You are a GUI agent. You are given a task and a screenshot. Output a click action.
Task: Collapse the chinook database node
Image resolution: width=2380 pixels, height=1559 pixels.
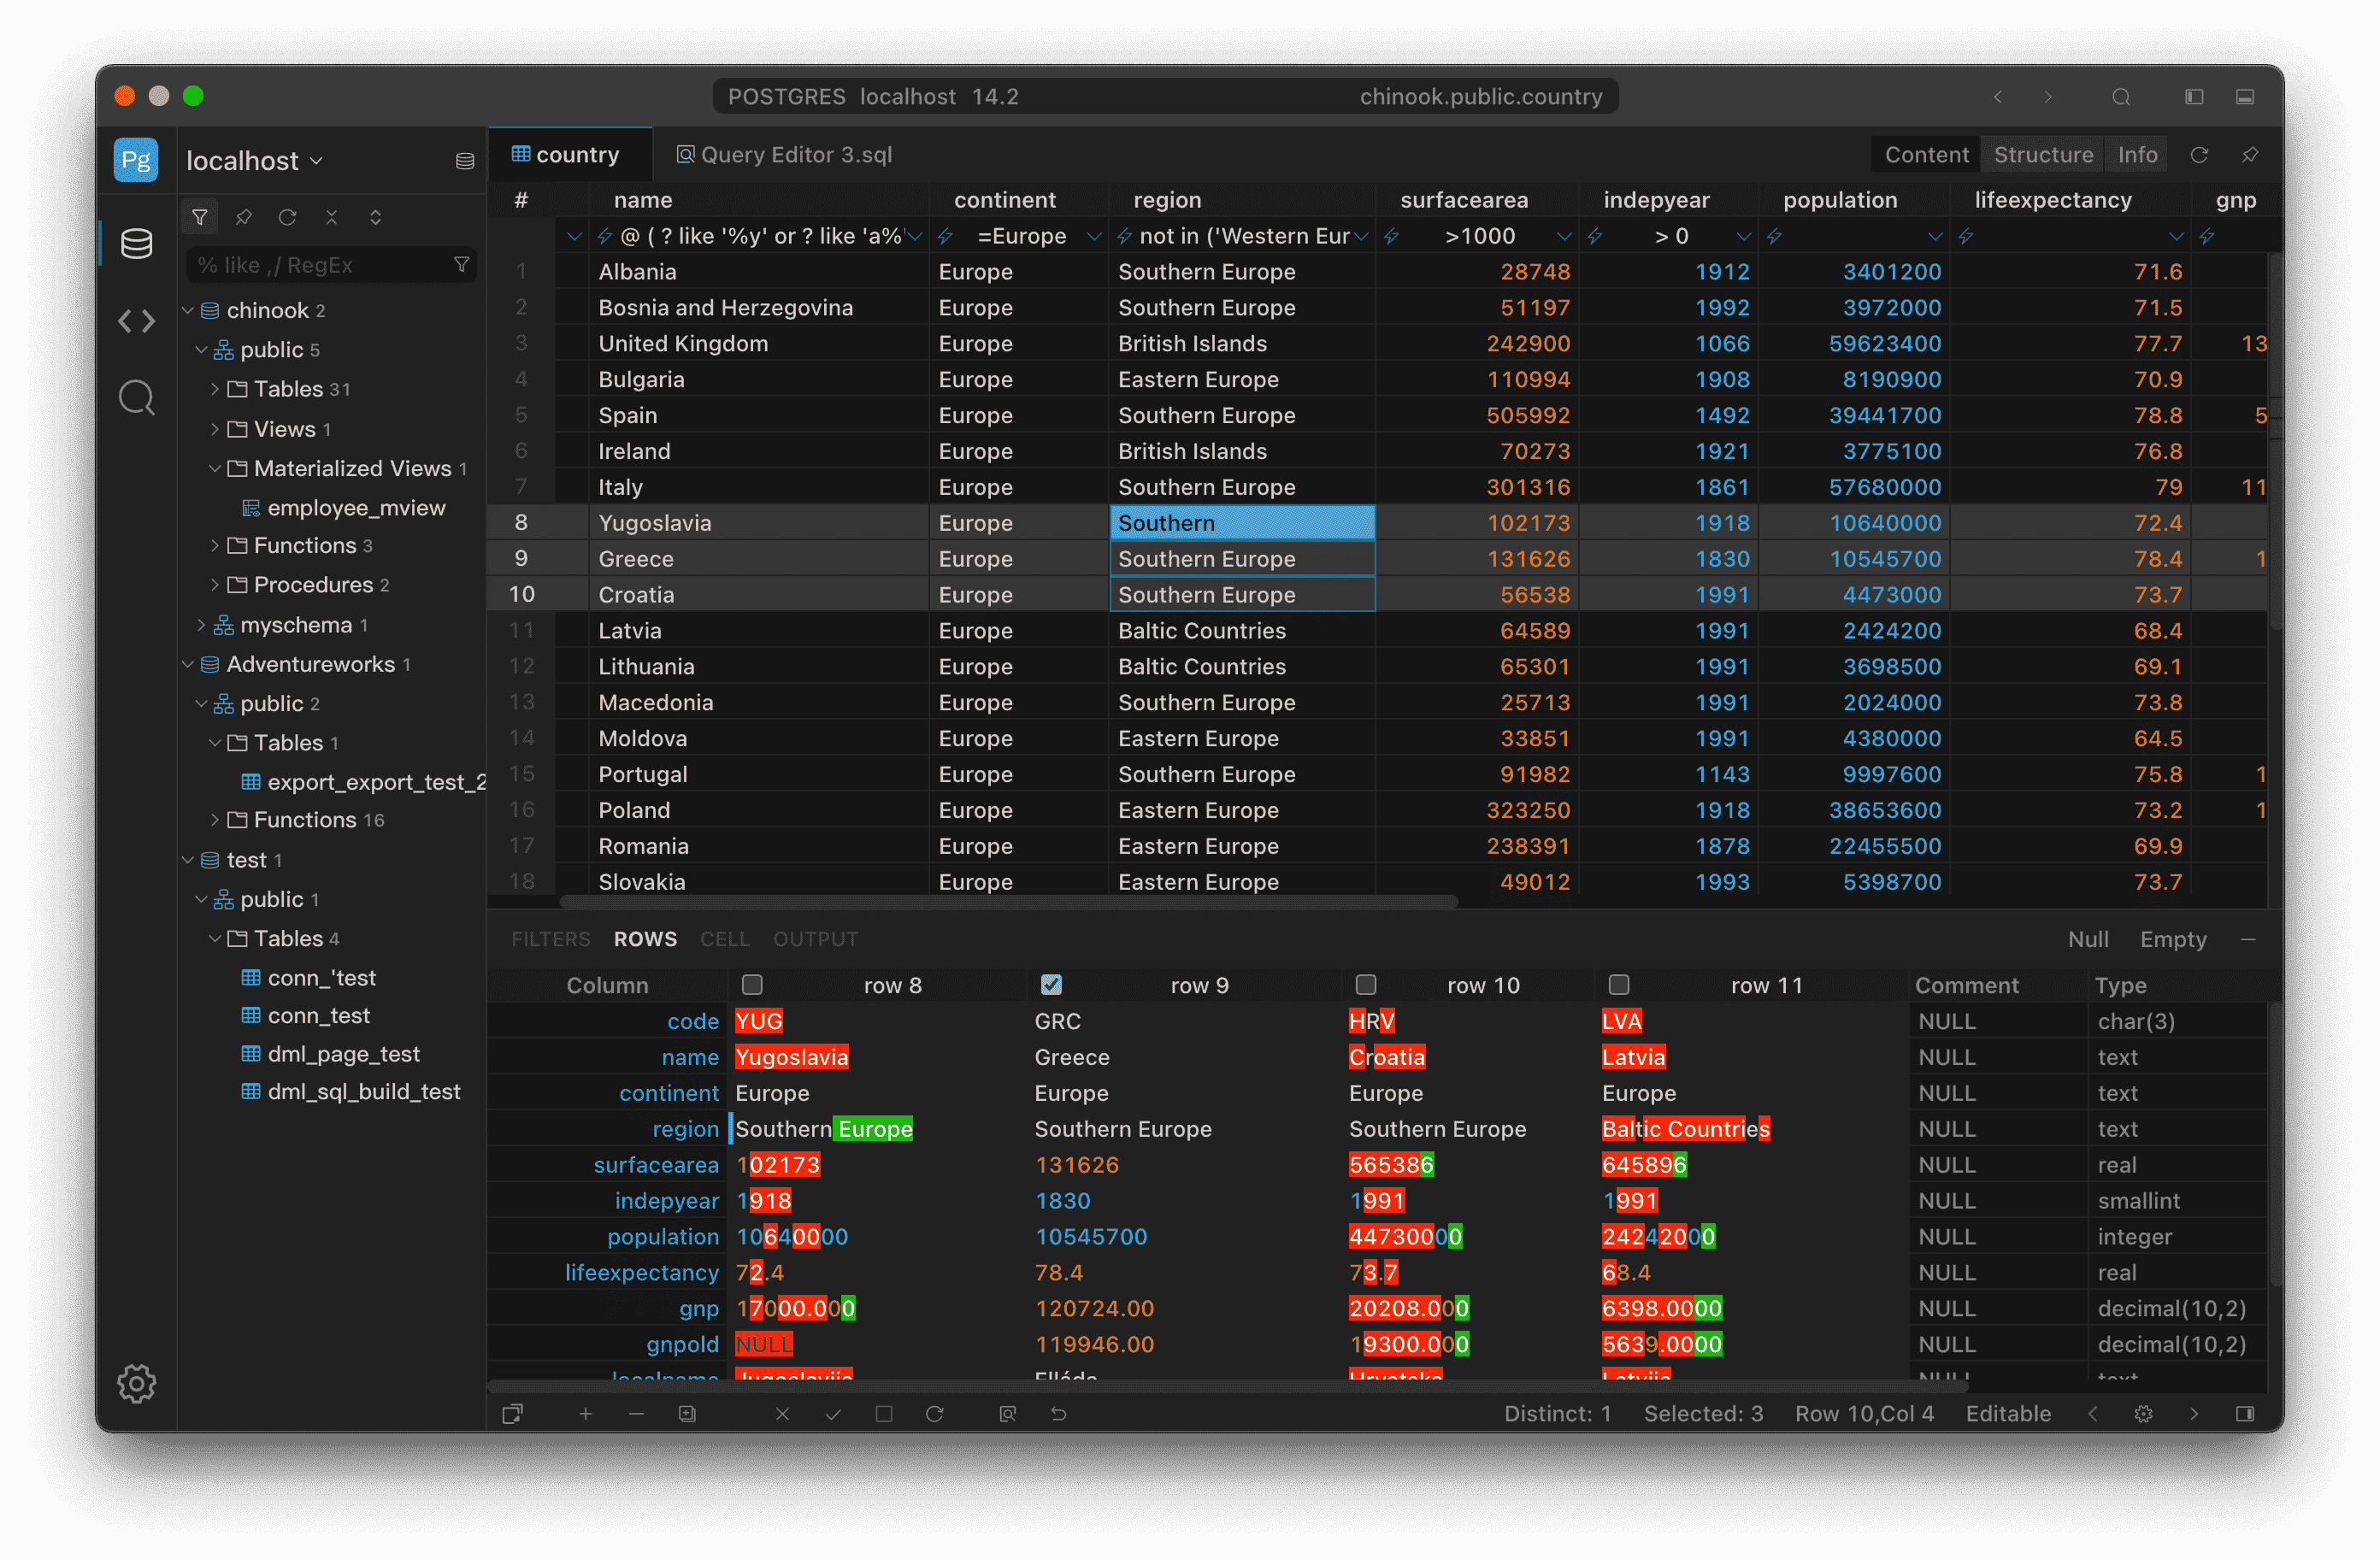tap(188, 310)
